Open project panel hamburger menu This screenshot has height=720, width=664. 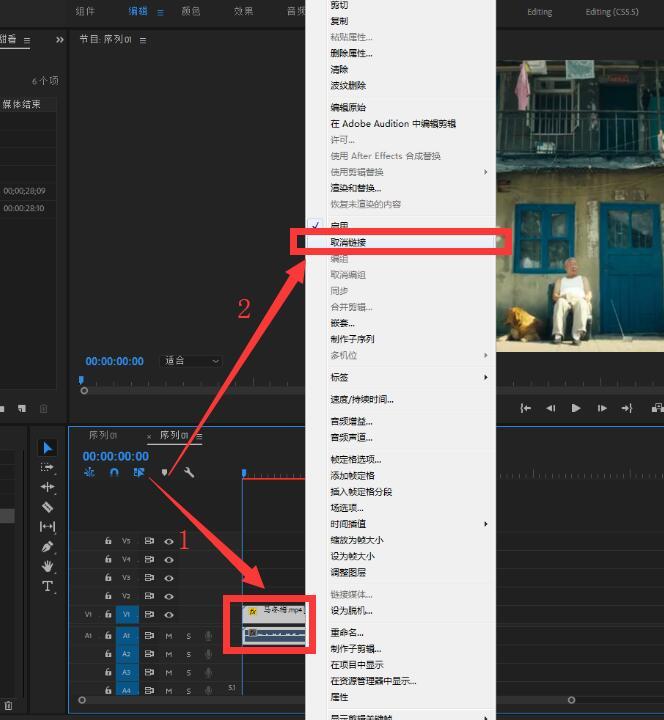click(x=27, y=40)
